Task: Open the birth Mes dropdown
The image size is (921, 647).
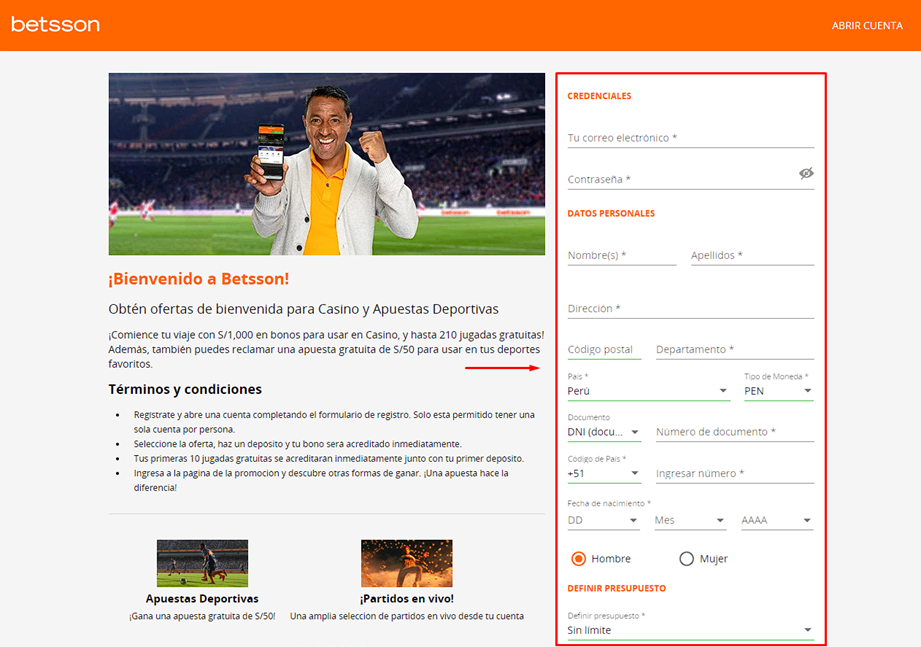Action: [690, 520]
